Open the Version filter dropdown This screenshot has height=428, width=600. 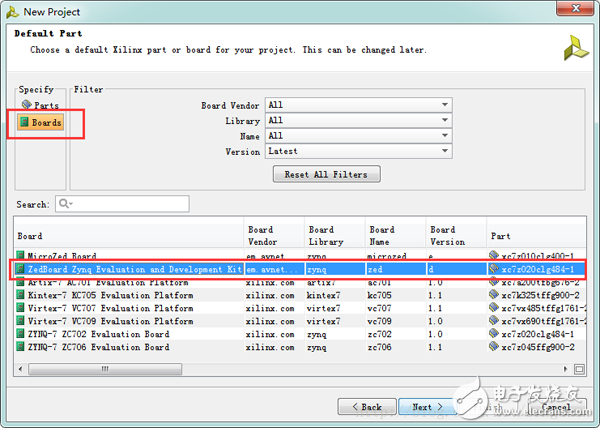point(357,151)
